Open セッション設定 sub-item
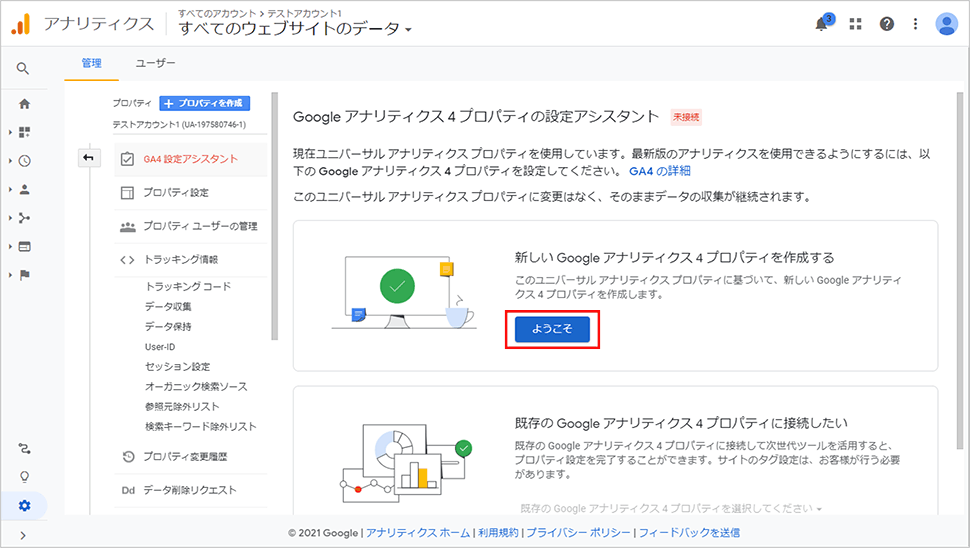 click(x=178, y=367)
